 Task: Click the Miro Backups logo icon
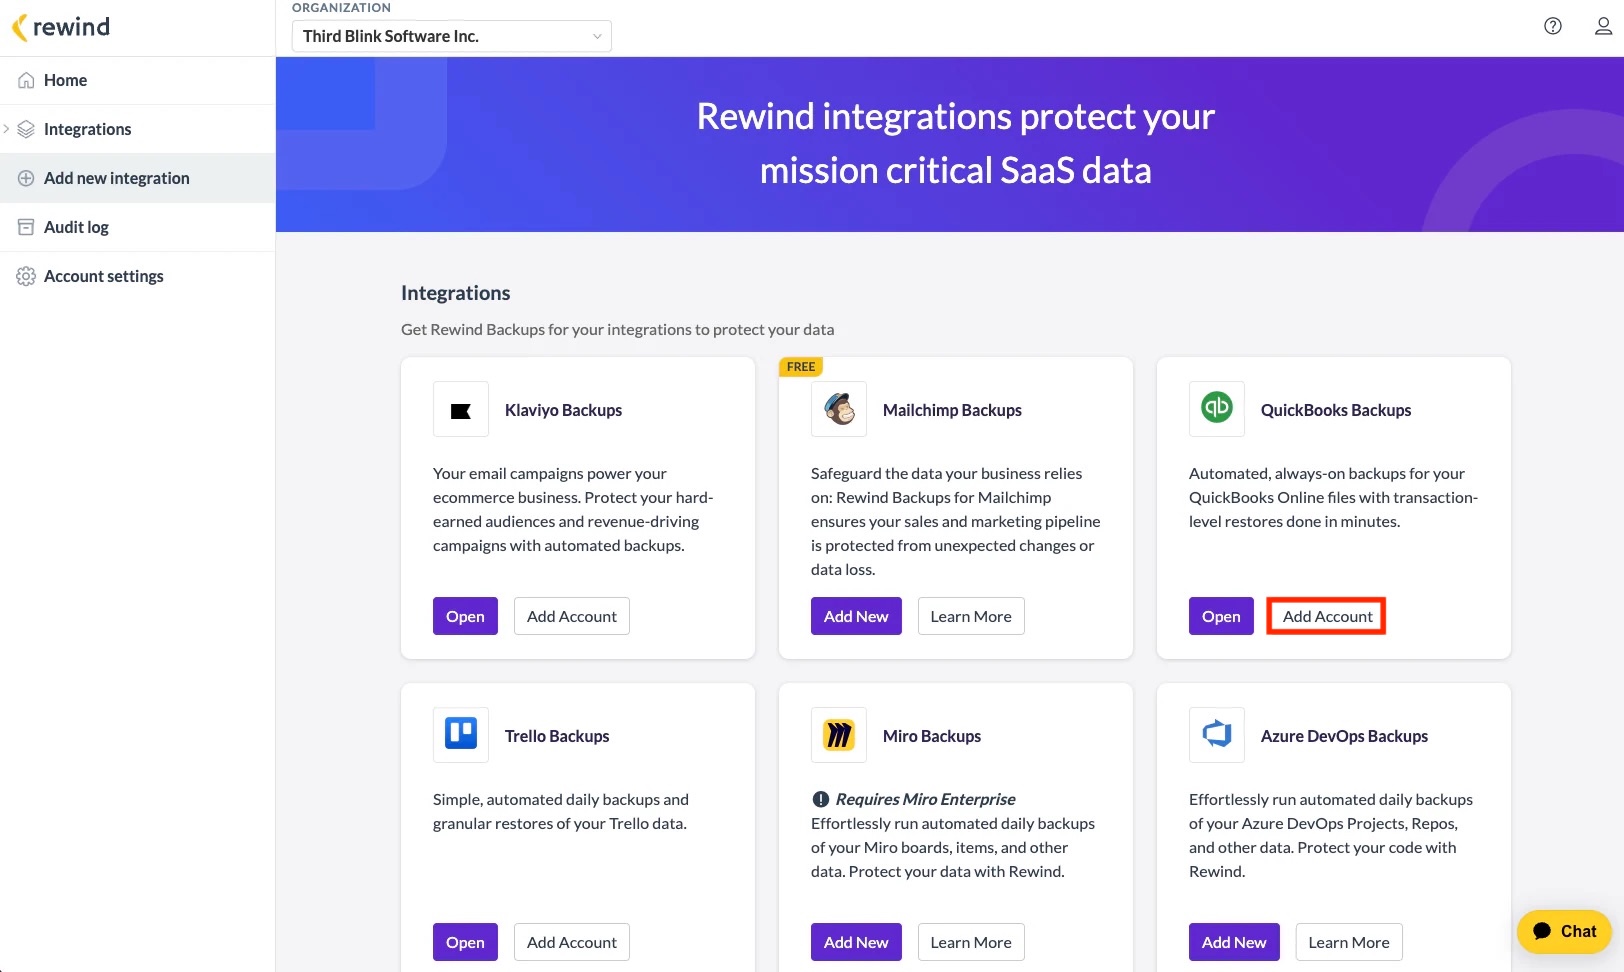(839, 735)
